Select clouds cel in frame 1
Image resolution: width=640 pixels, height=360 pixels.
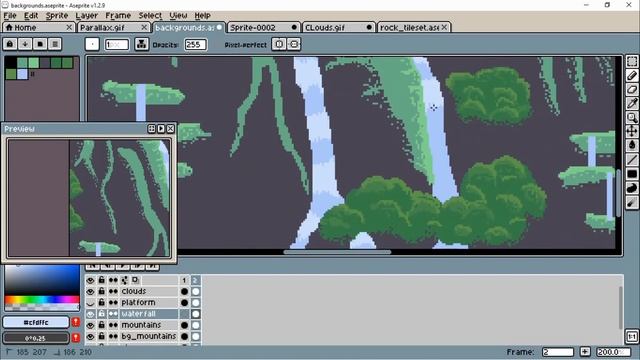184,291
